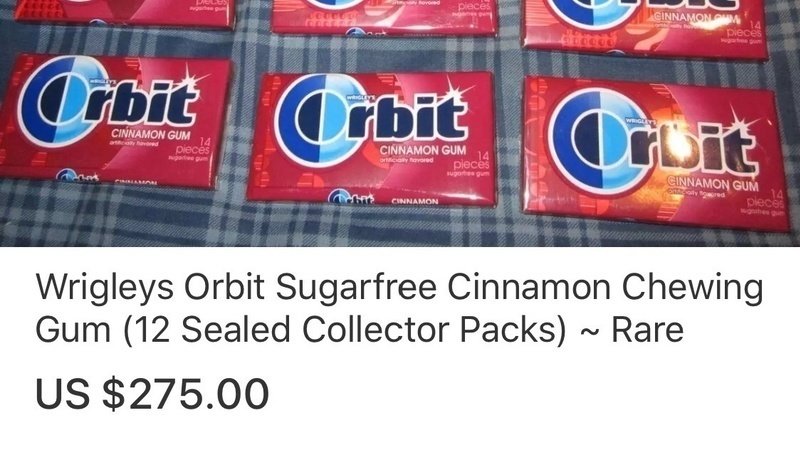Click the Orbit logo on the center pack

click(x=372, y=120)
